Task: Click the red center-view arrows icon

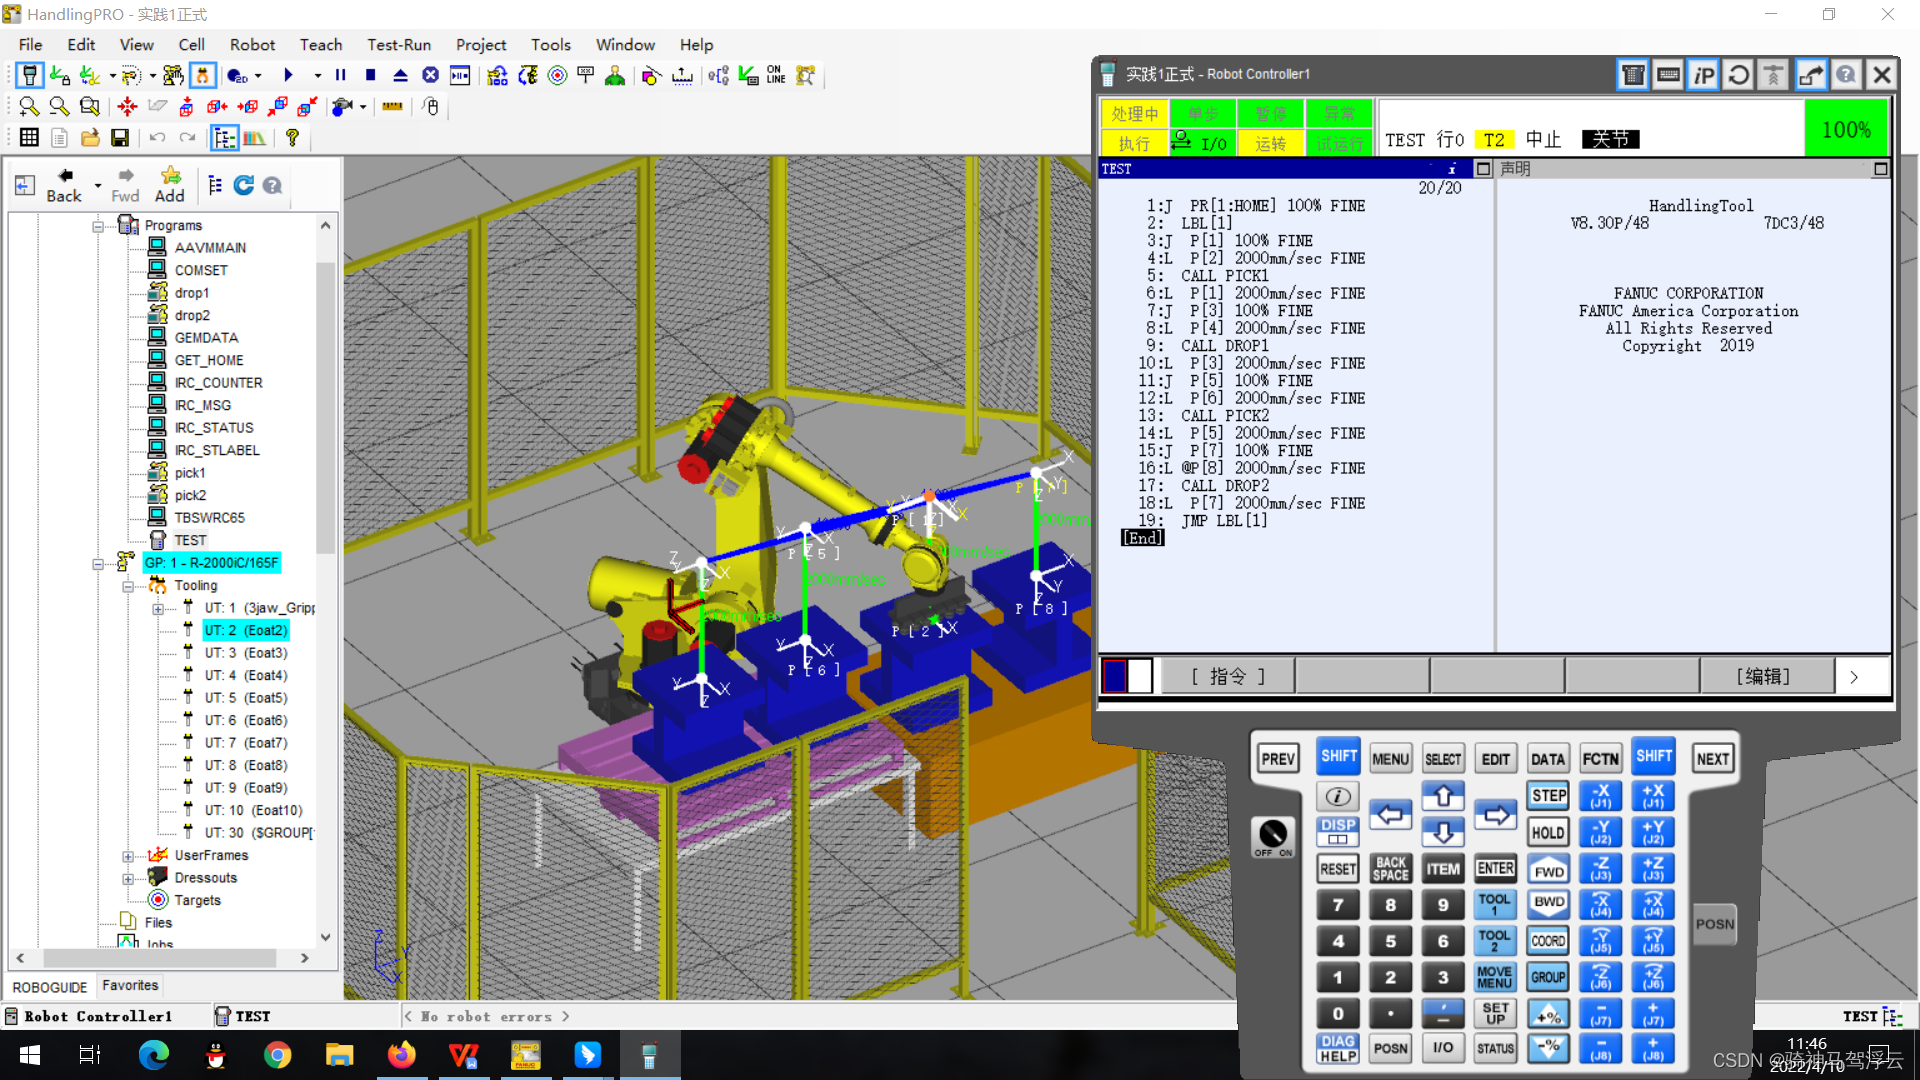Action: (x=127, y=107)
